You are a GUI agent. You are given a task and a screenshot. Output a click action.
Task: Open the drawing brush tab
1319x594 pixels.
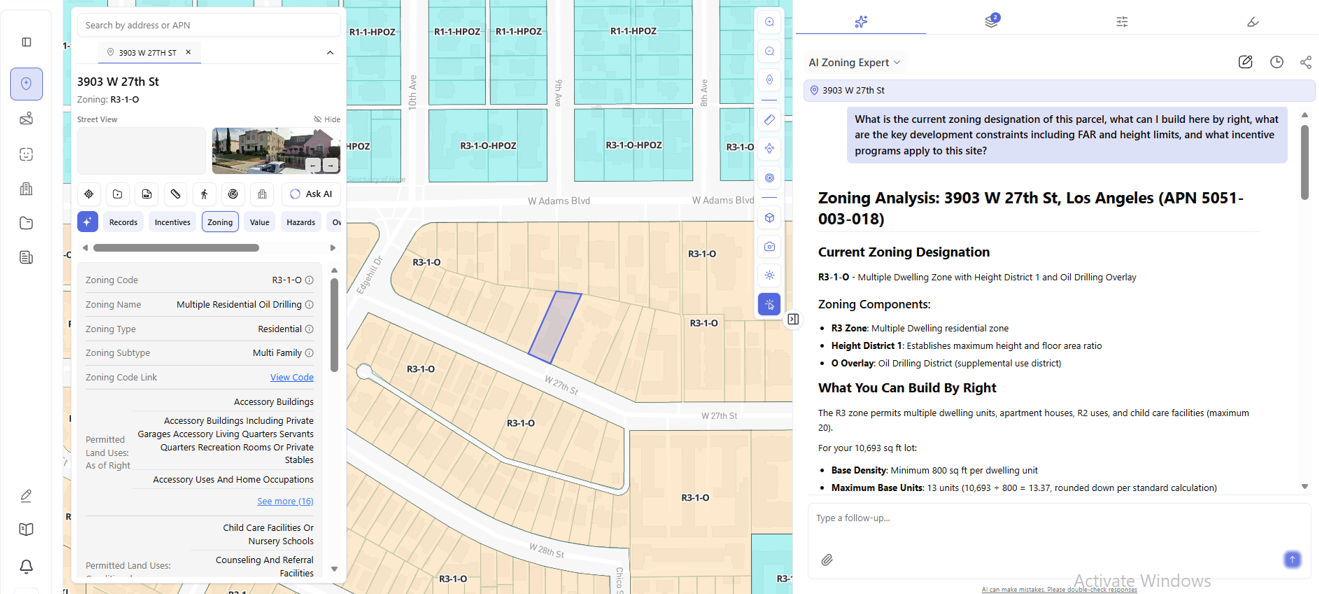pyautogui.click(x=1253, y=21)
